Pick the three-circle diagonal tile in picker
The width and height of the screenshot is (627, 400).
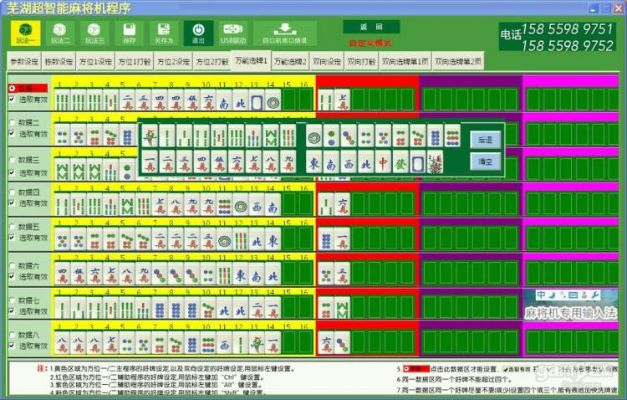(x=349, y=136)
